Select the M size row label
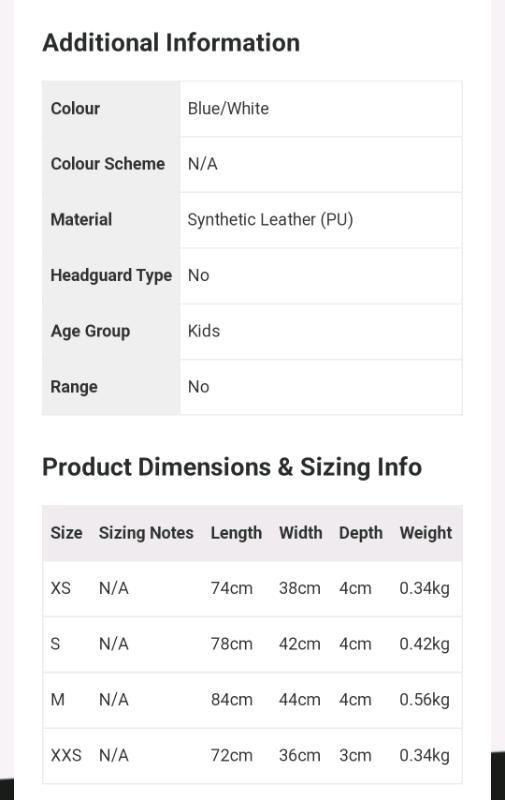The image size is (505, 800). point(58,699)
